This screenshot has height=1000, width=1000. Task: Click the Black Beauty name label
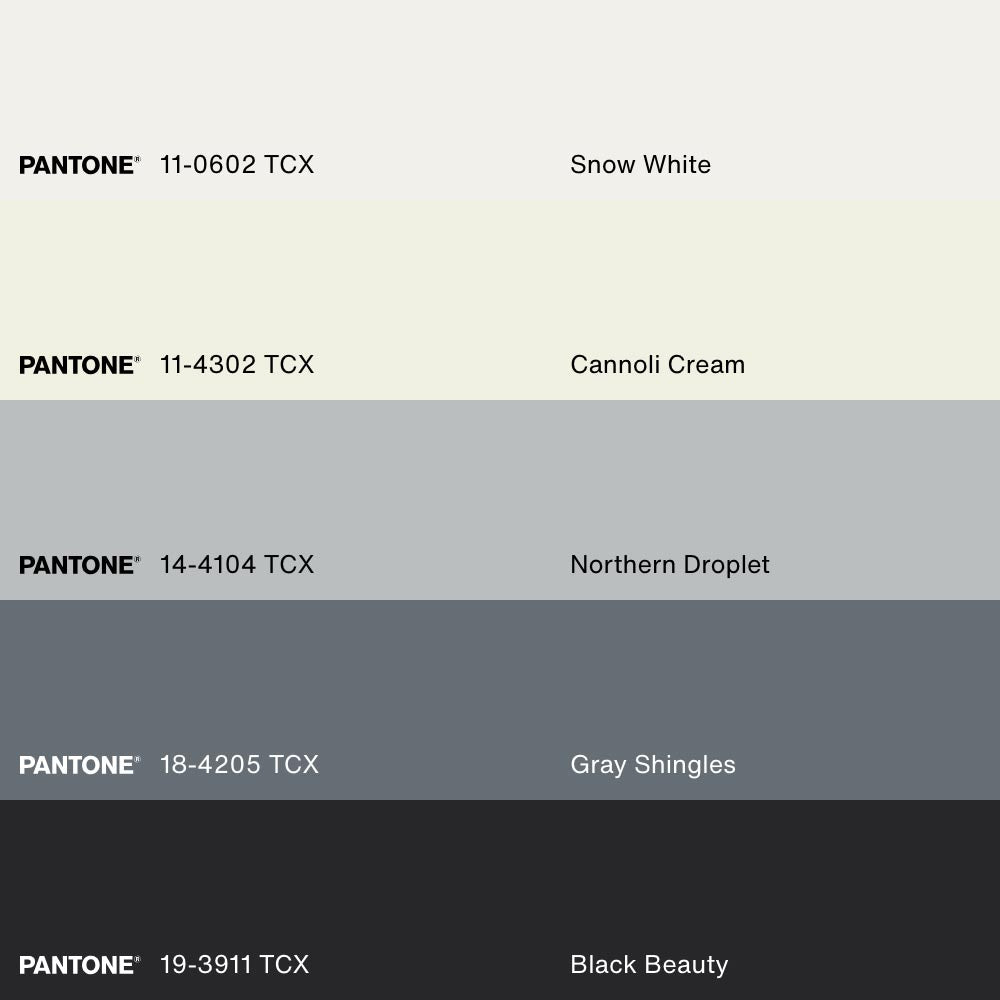[x=648, y=965]
